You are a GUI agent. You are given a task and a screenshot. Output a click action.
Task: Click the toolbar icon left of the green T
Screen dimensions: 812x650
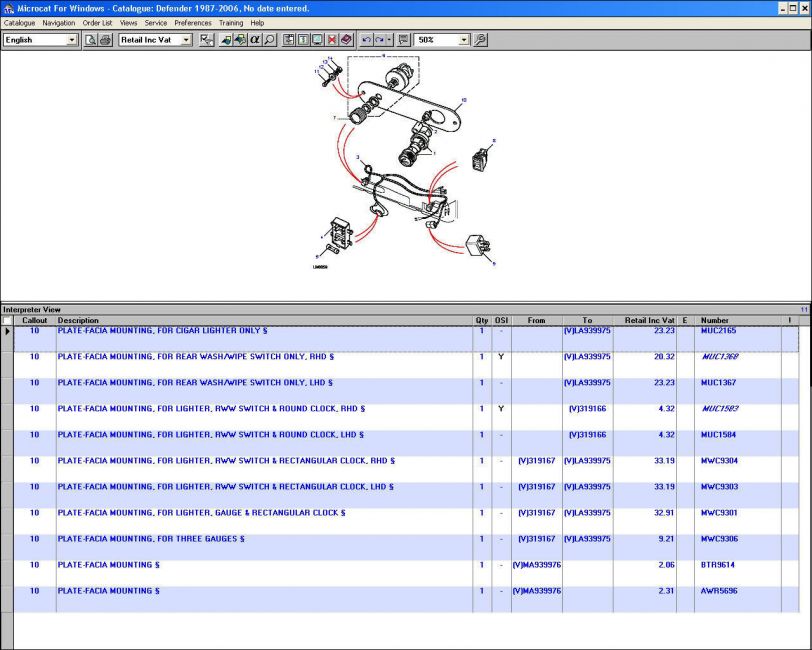tap(289, 40)
